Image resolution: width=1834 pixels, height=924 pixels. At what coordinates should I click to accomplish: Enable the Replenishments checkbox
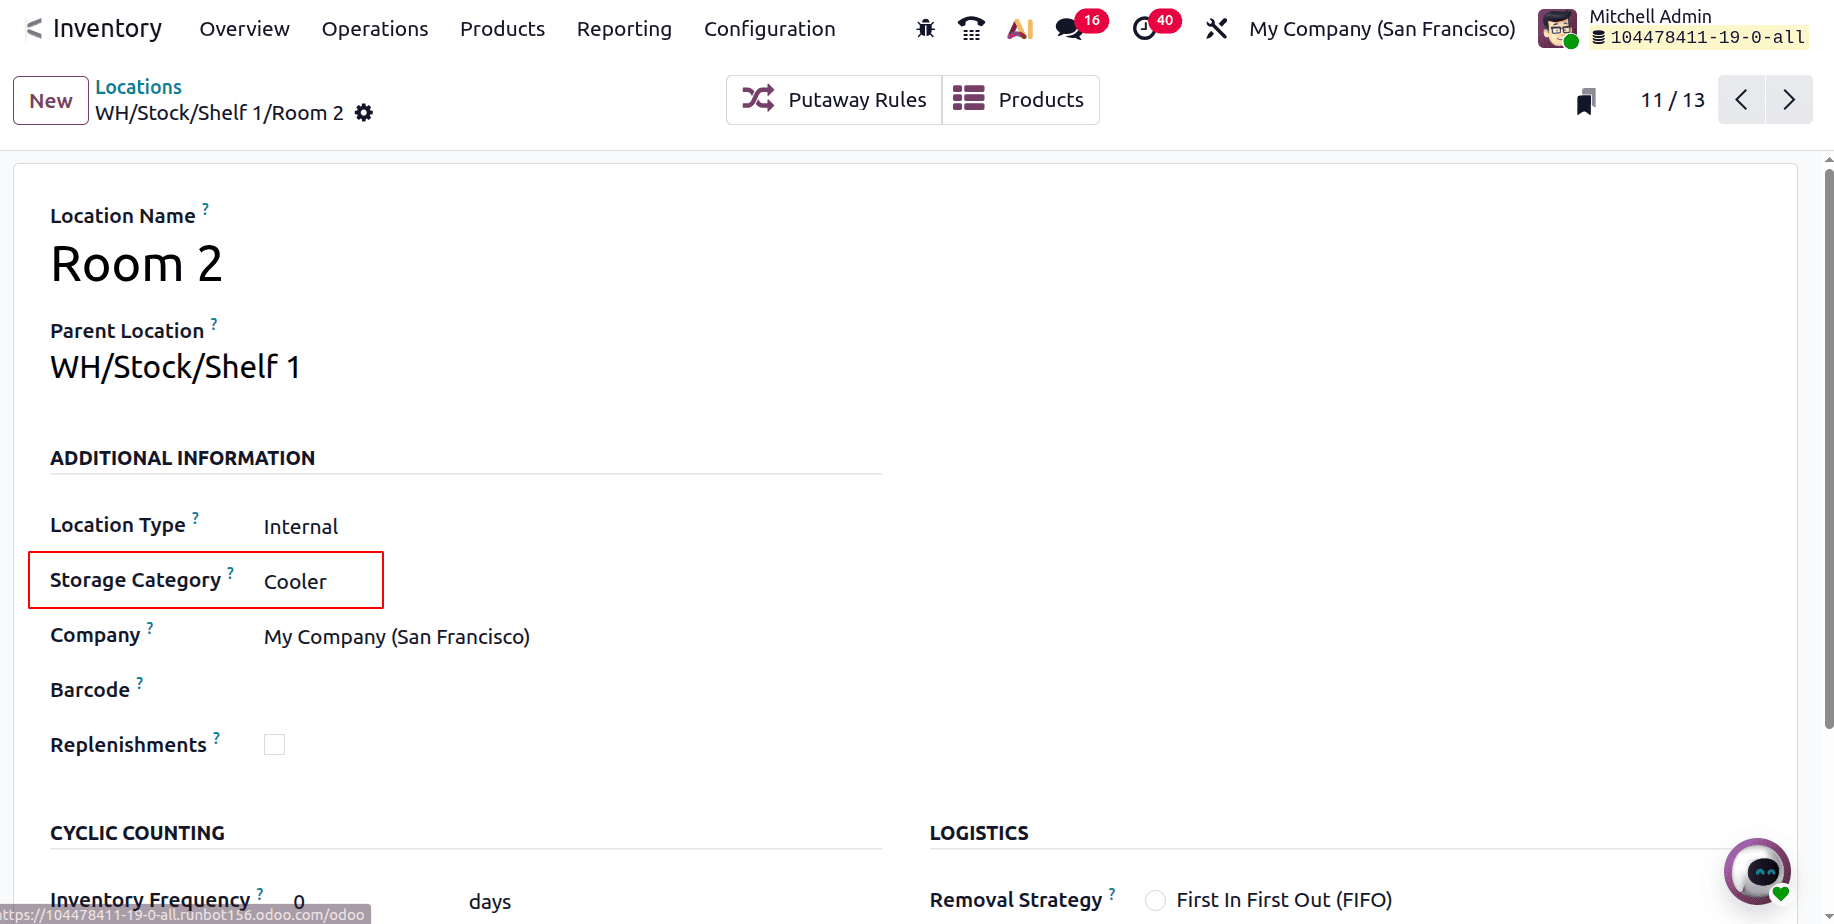pos(274,744)
